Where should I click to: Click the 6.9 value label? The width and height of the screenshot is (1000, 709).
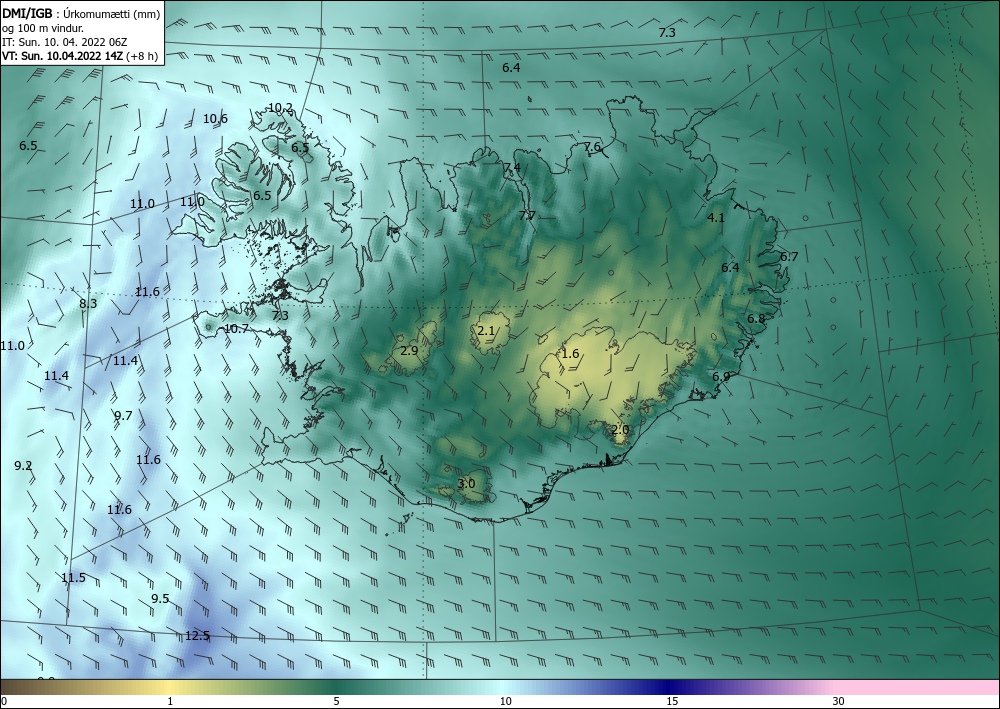[x=721, y=377]
